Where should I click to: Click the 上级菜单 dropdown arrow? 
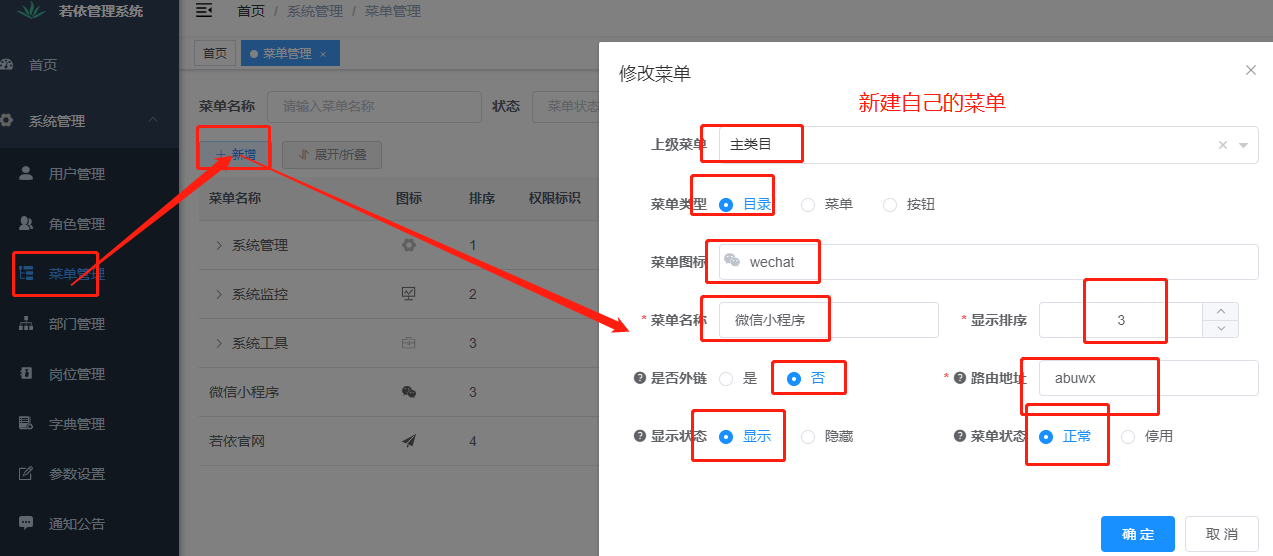tap(1244, 145)
